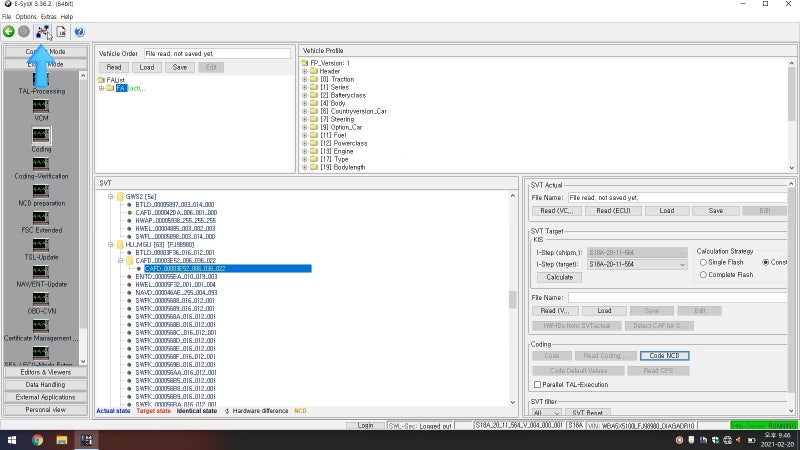This screenshot has height=450, width=800.
Task: Click the Login button in status bar
Action: (365, 426)
